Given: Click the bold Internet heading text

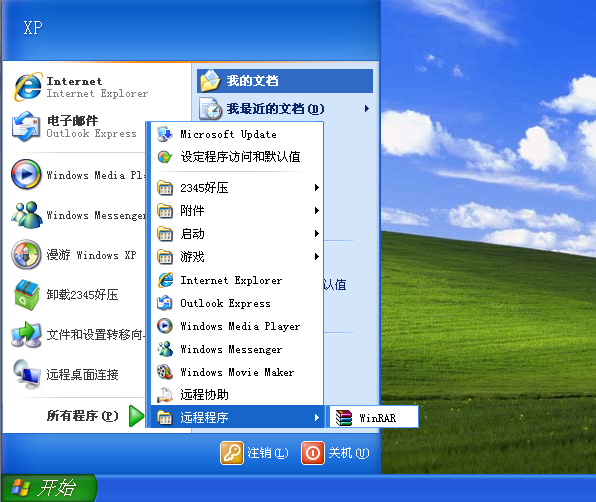Looking at the screenshot, I should pyautogui.click(x=74, y=81).
